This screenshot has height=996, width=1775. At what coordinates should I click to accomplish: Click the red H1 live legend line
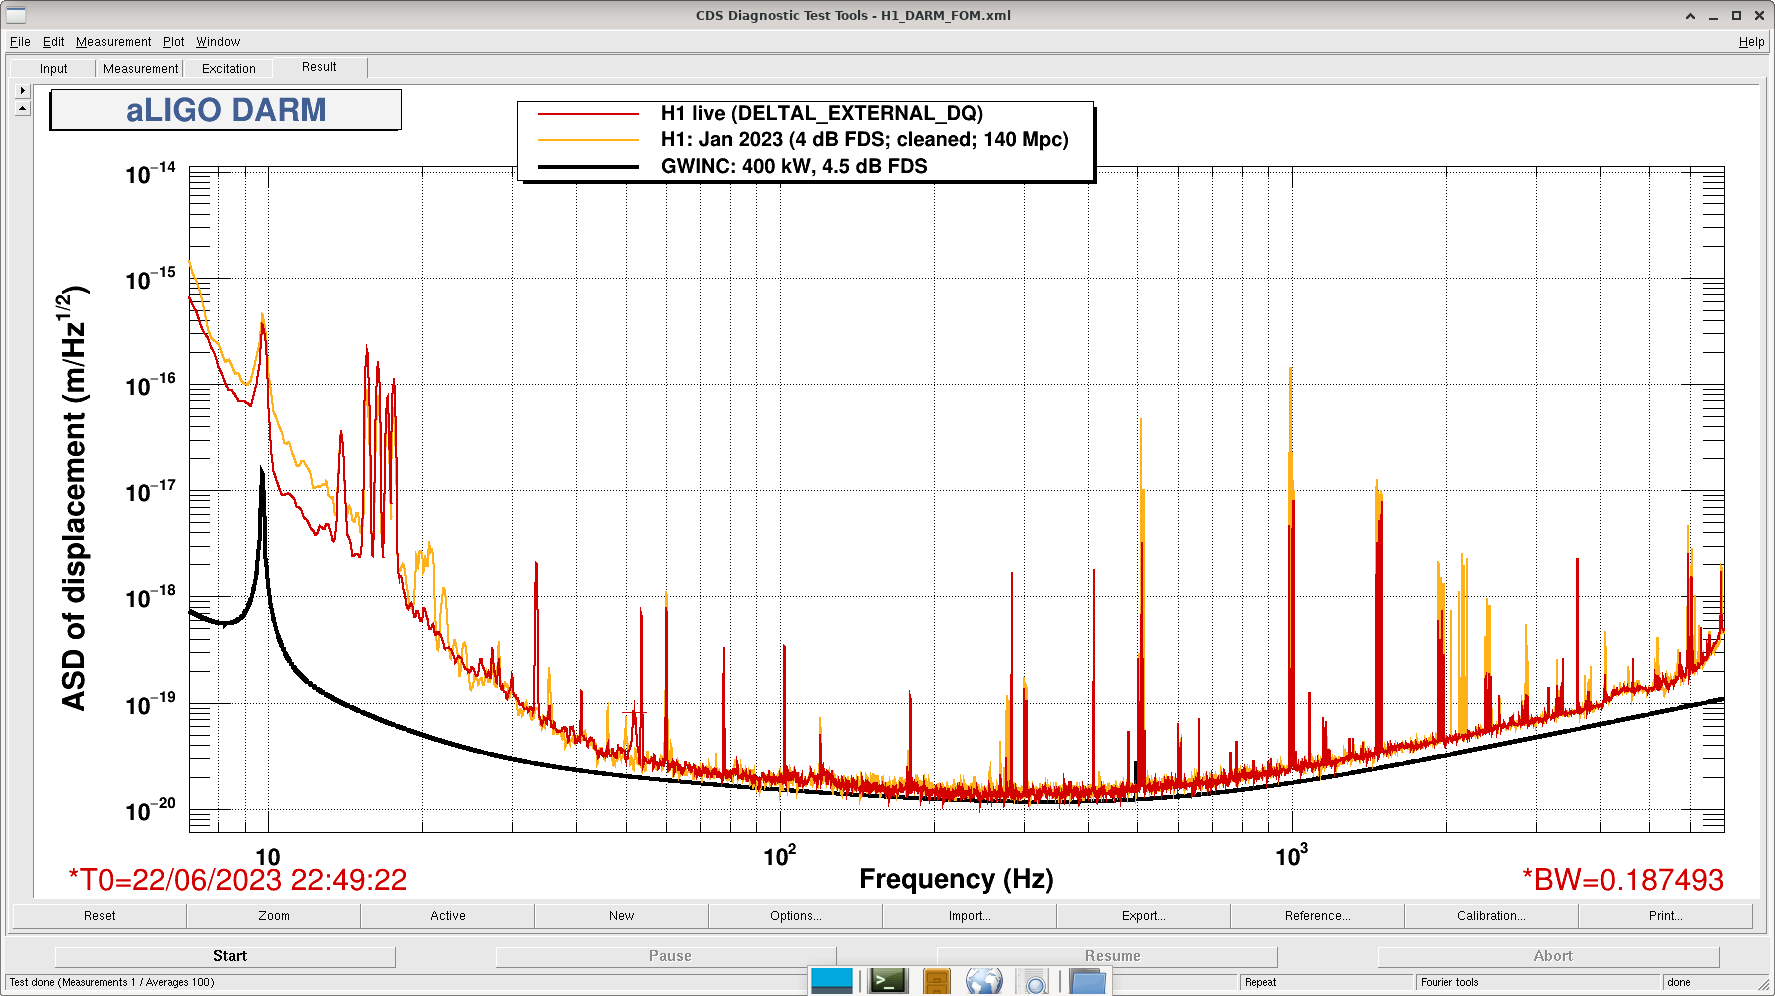pyautogui.click(x=588, y=114)
